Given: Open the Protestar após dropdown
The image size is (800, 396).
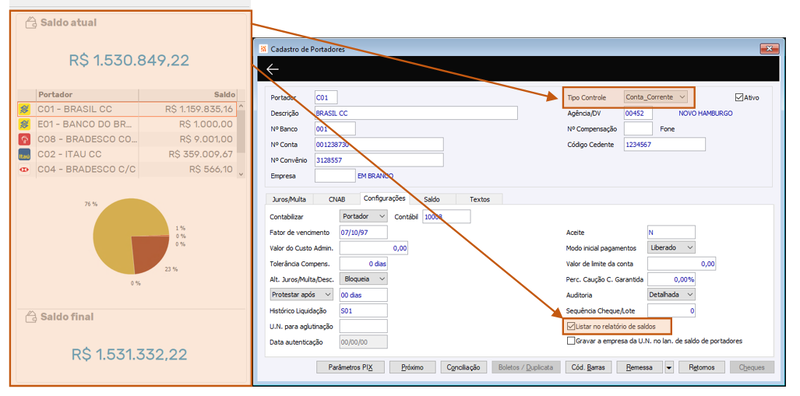Looking at the screenshot, I should (302, 294).
